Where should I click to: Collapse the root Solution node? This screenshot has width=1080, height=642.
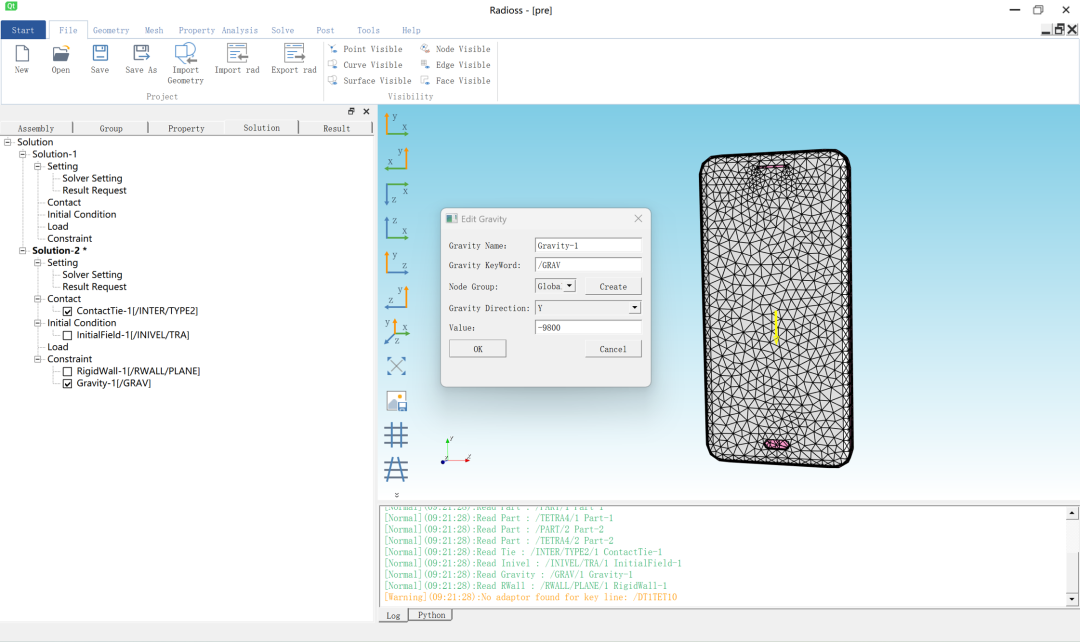tap(8, 142)
